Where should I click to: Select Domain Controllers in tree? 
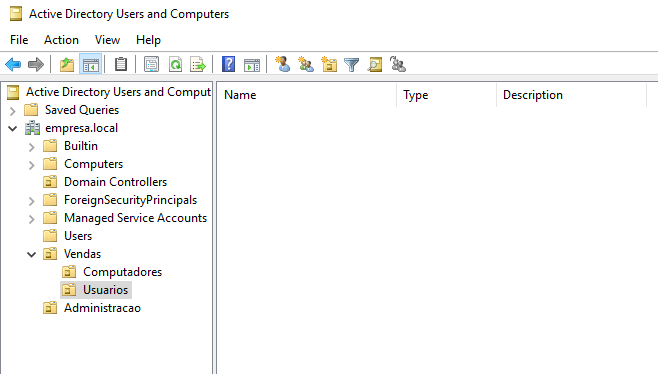(x=115, y=182)
